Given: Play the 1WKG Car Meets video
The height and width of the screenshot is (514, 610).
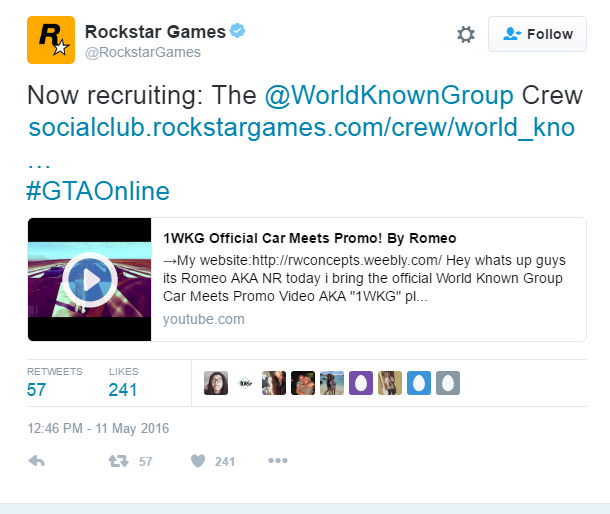Looking at the screenshot, I should 89,279.
